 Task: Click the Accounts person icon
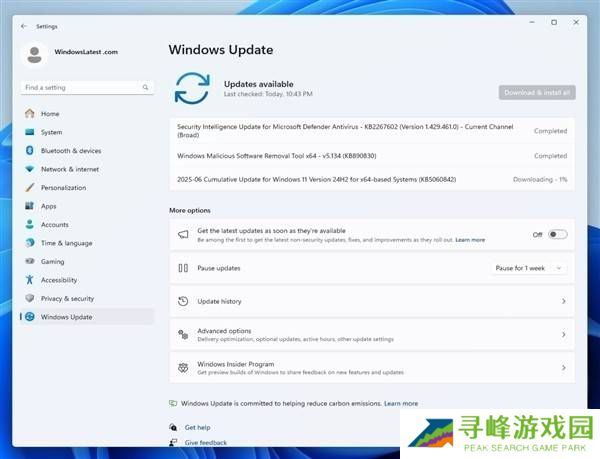click(30, 224)
